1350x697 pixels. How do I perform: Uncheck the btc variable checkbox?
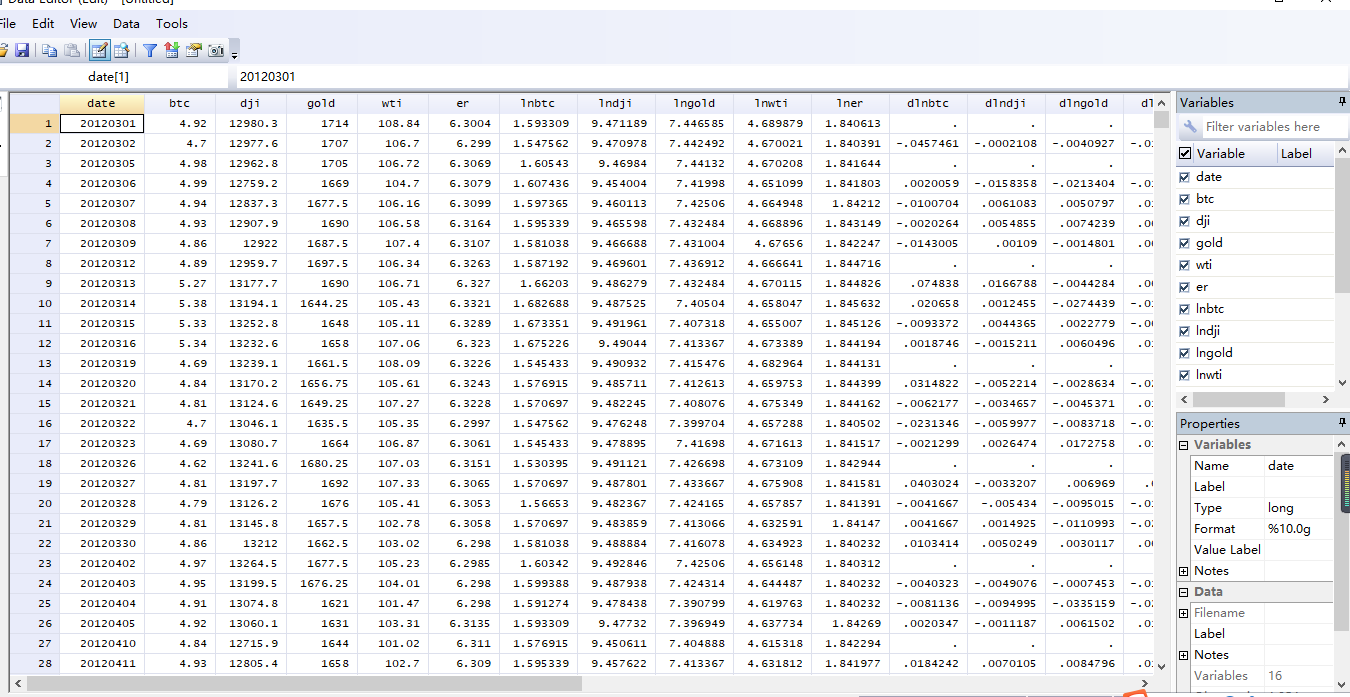[x=1185, y=199]
